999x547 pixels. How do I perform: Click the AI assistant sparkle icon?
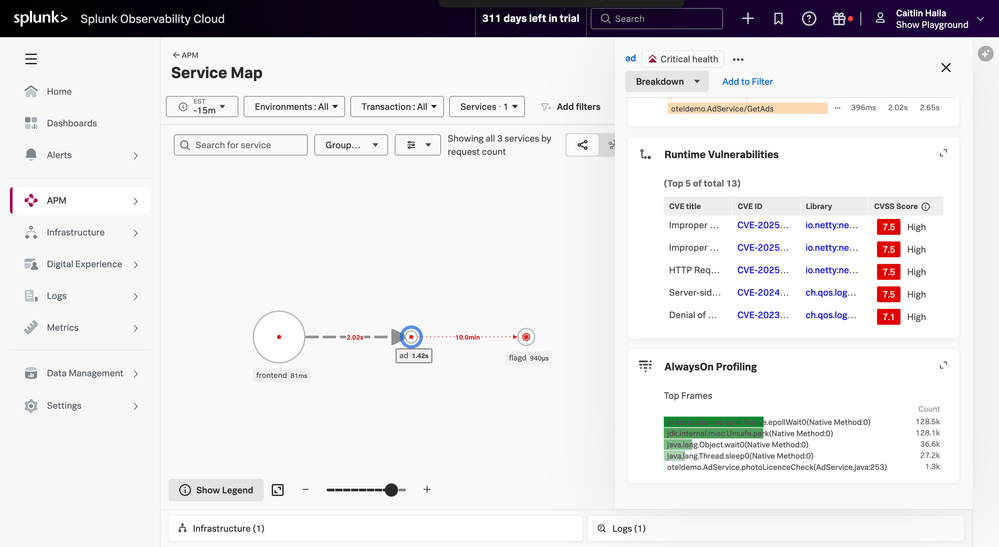[986, 54]
